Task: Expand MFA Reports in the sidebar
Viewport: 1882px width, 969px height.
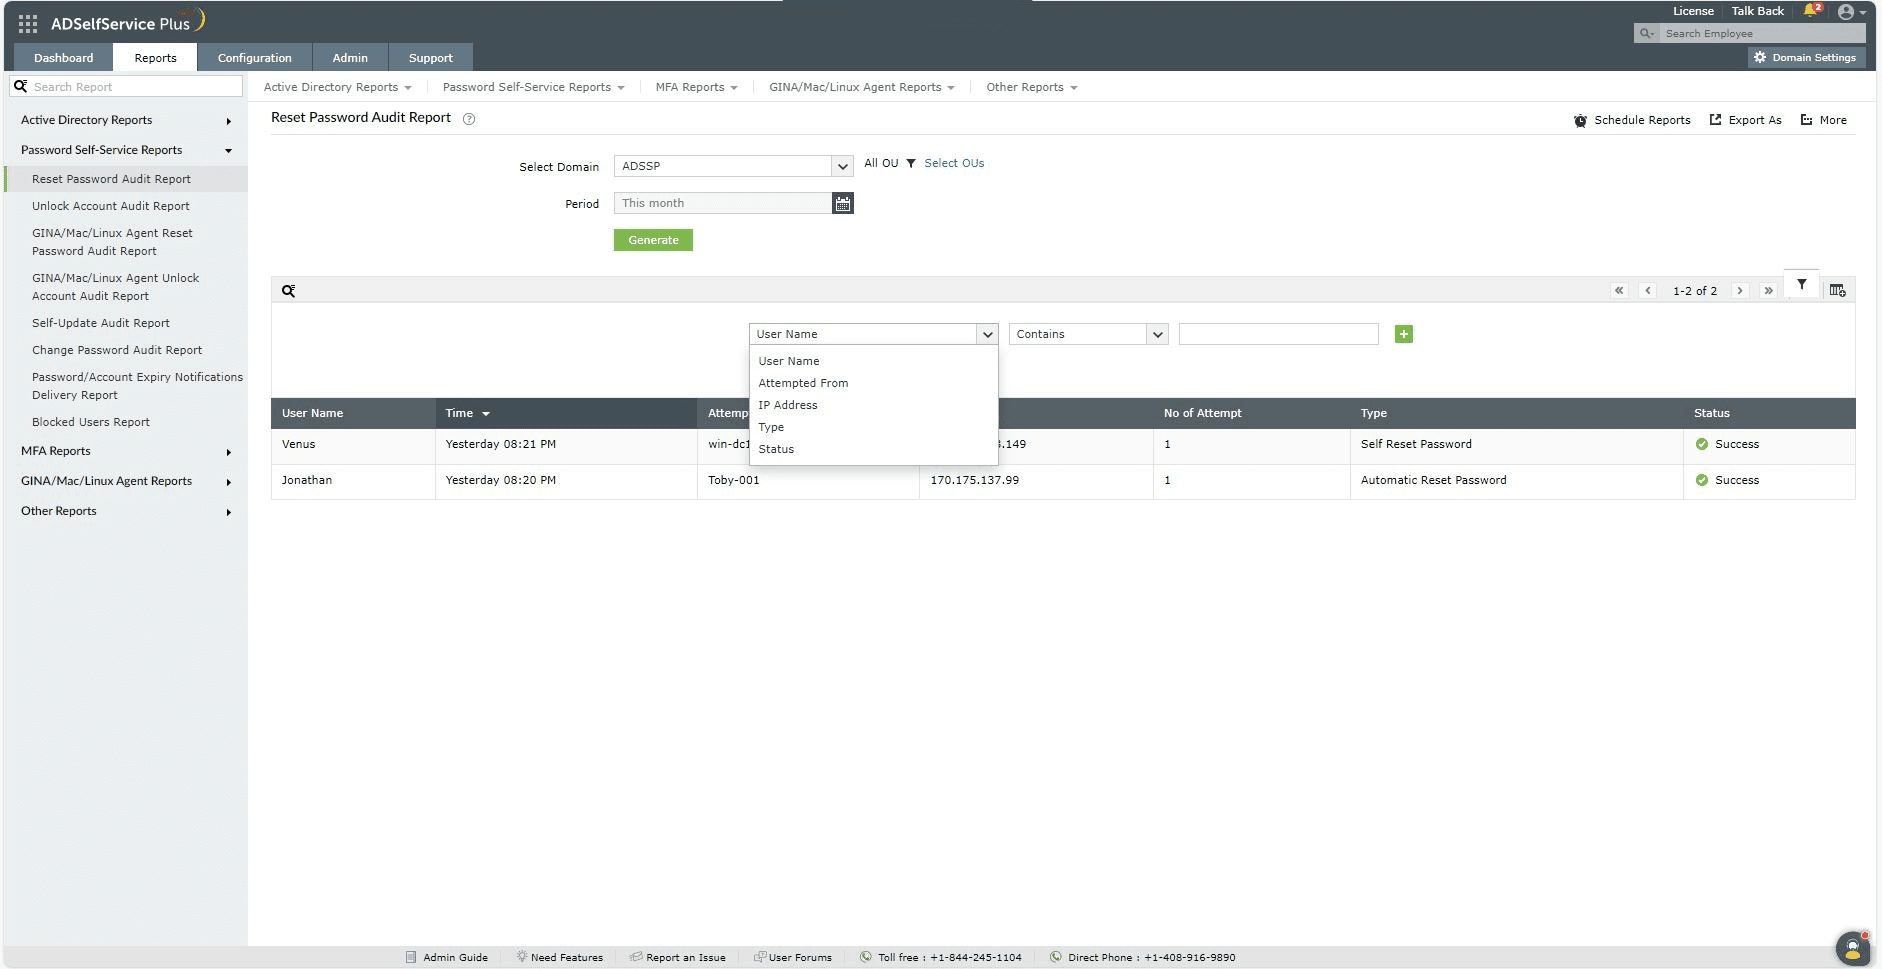Action: tap(56, 451)
